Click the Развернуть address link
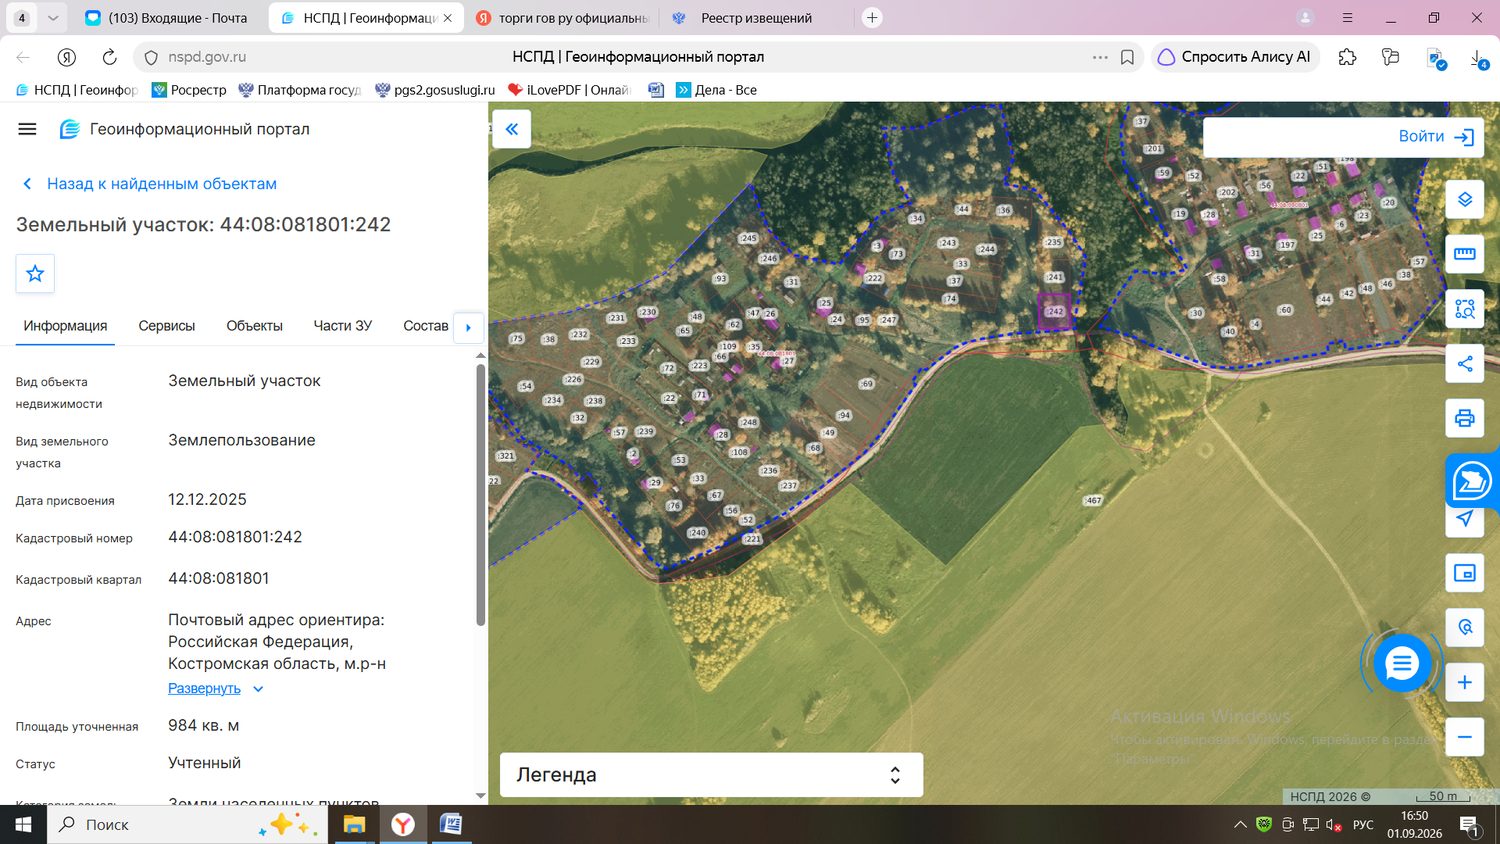 (204, 689)
